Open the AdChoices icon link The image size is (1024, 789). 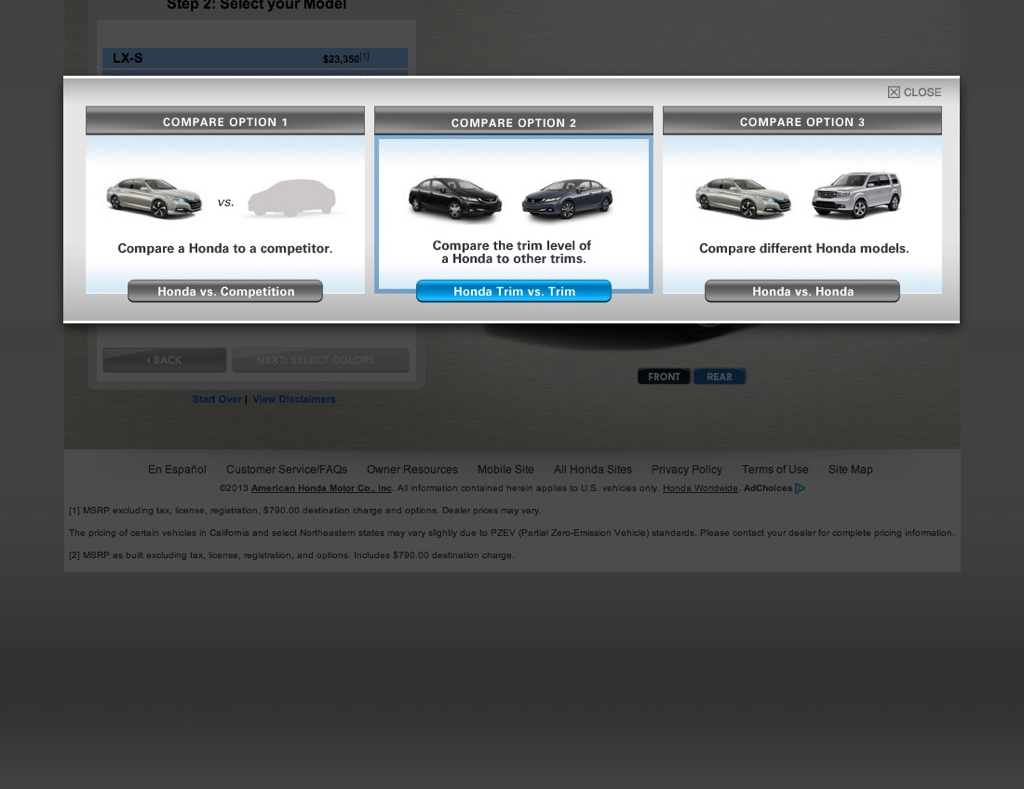(x=799, y=488)
